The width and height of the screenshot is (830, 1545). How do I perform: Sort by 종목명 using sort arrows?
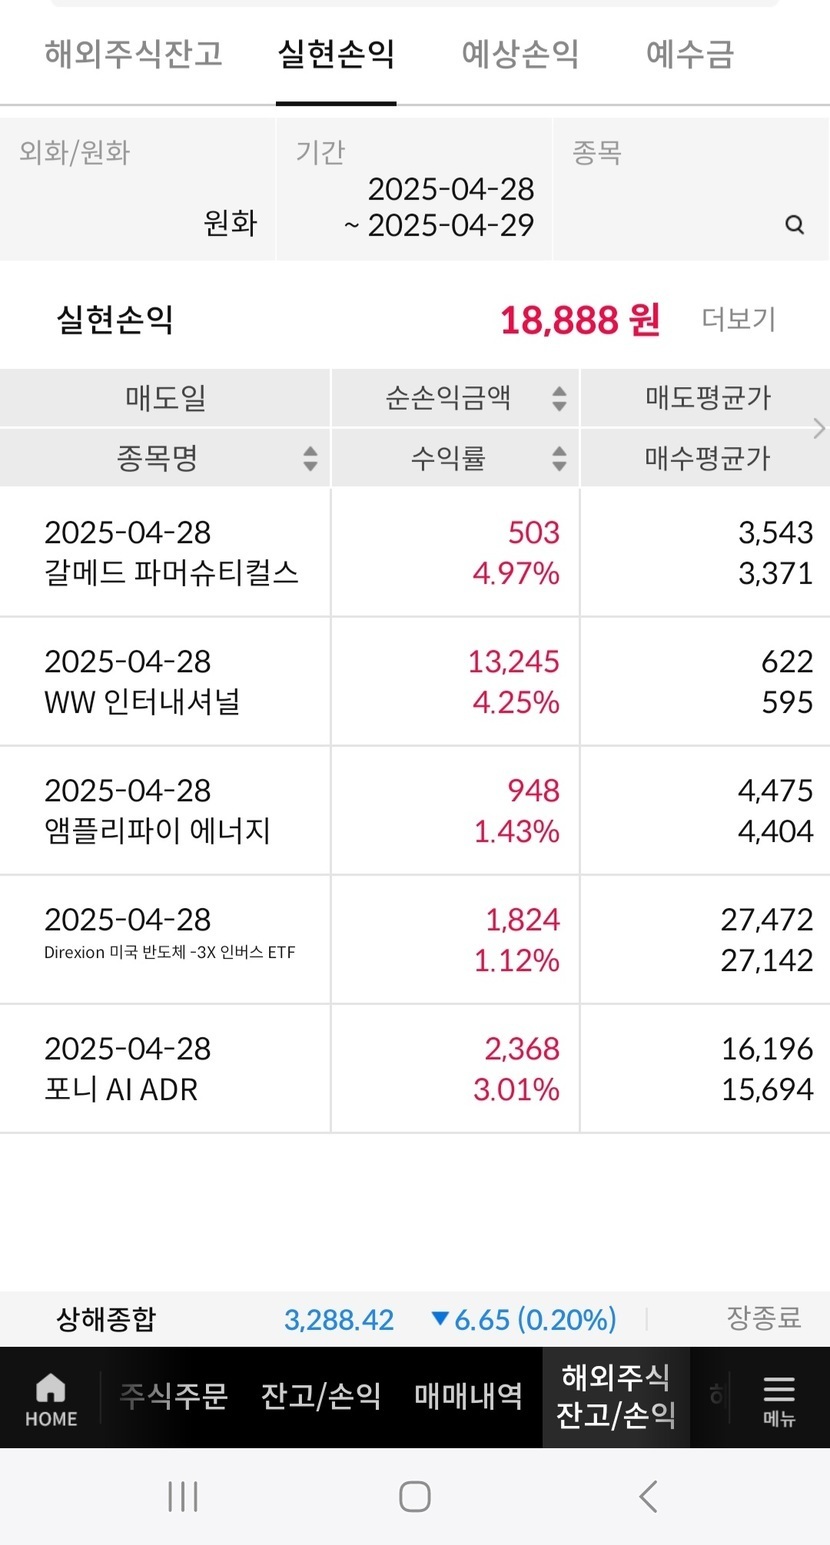(x=310, y=459)
